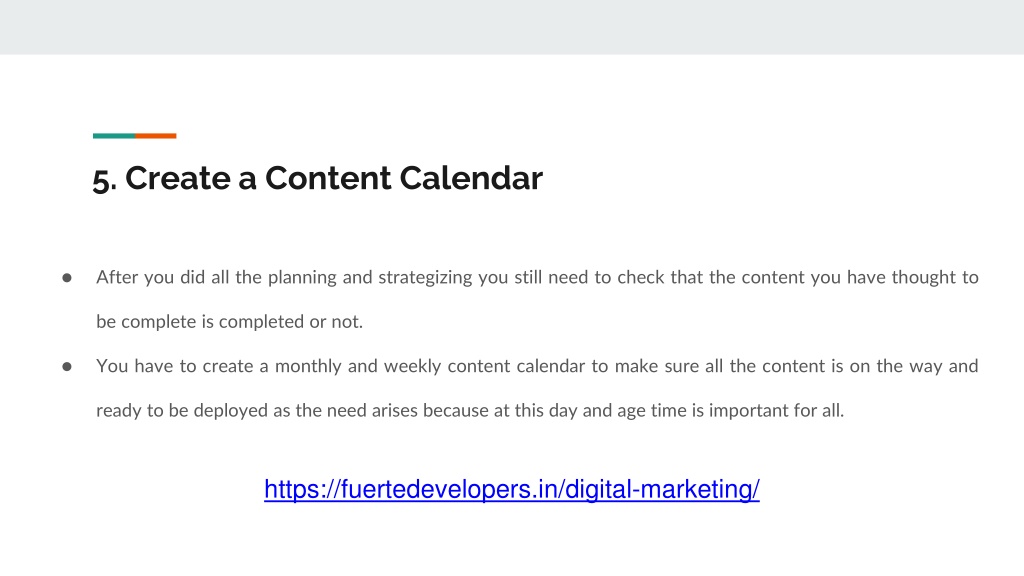Click the line 'be complete is completed or not.'
The height and width of the screenshot is (576, 1024).
coord(229,321)
